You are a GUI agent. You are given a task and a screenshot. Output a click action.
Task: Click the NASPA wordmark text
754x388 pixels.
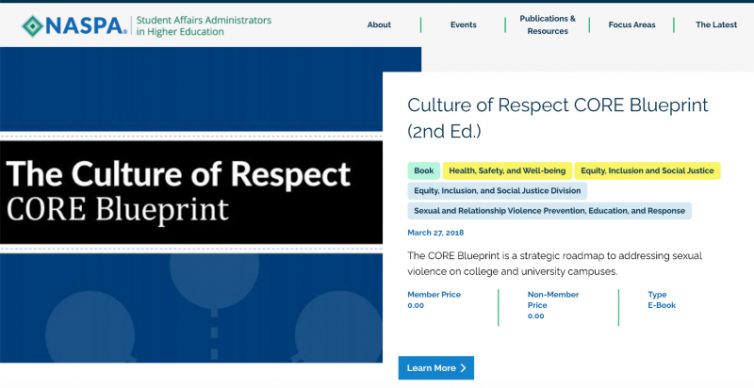click(86, 25)
